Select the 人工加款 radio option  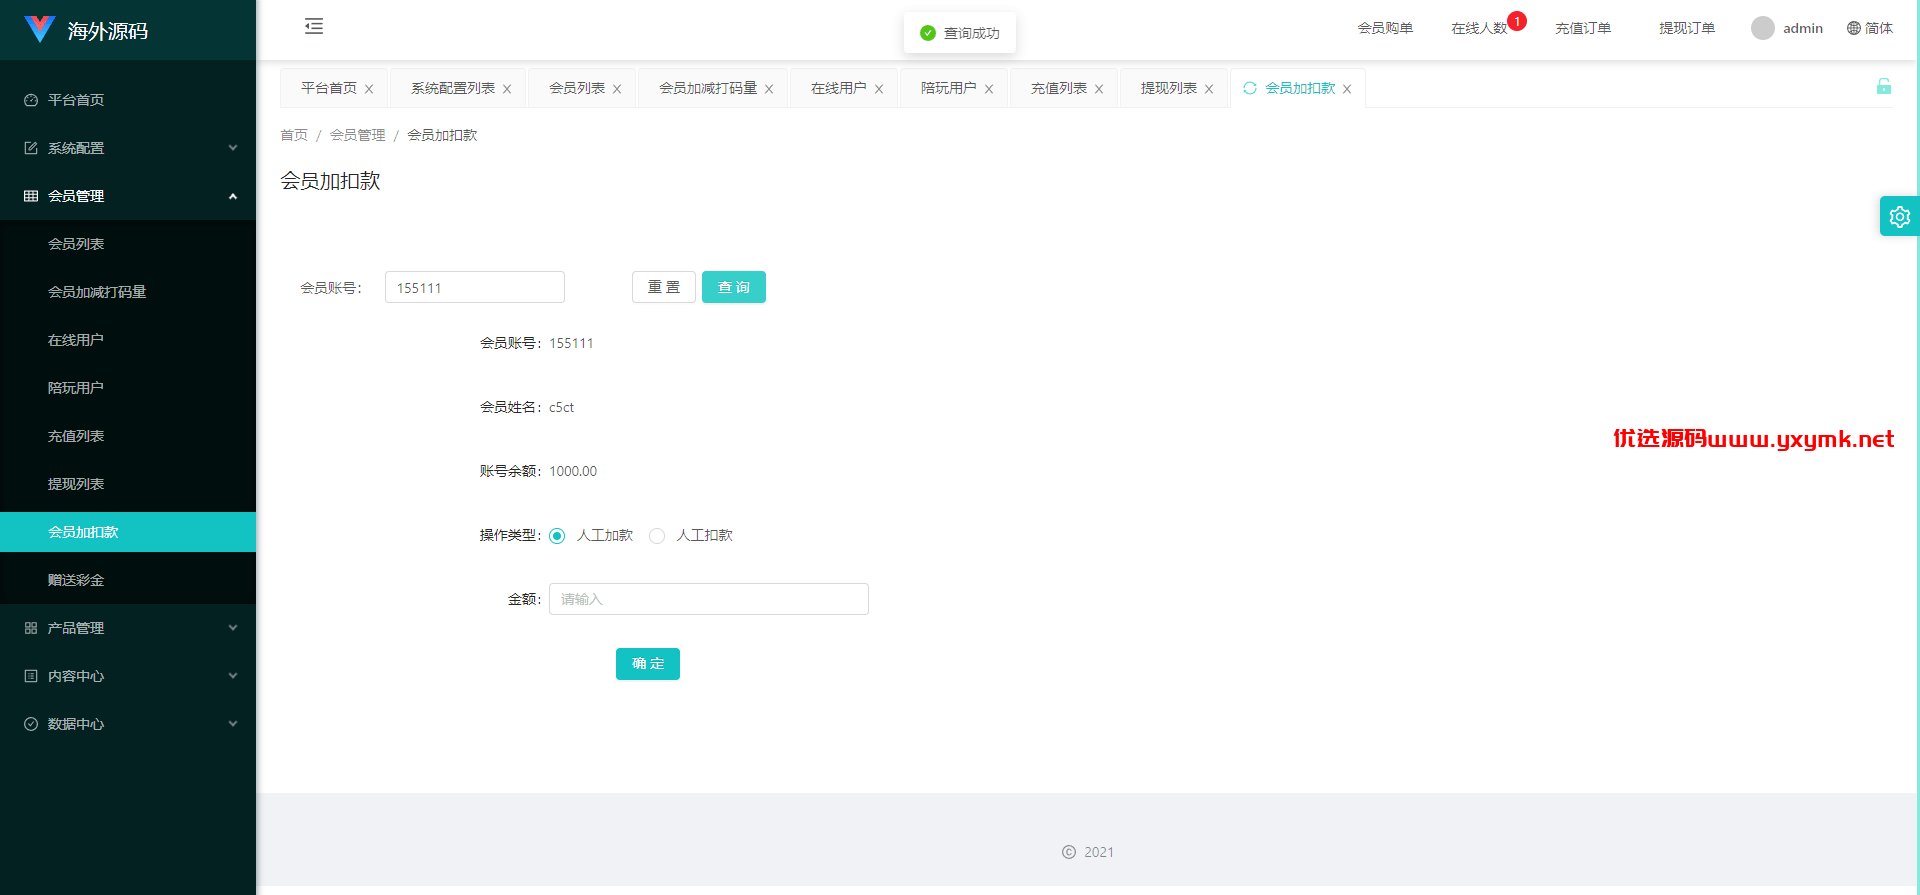[557, 536]
